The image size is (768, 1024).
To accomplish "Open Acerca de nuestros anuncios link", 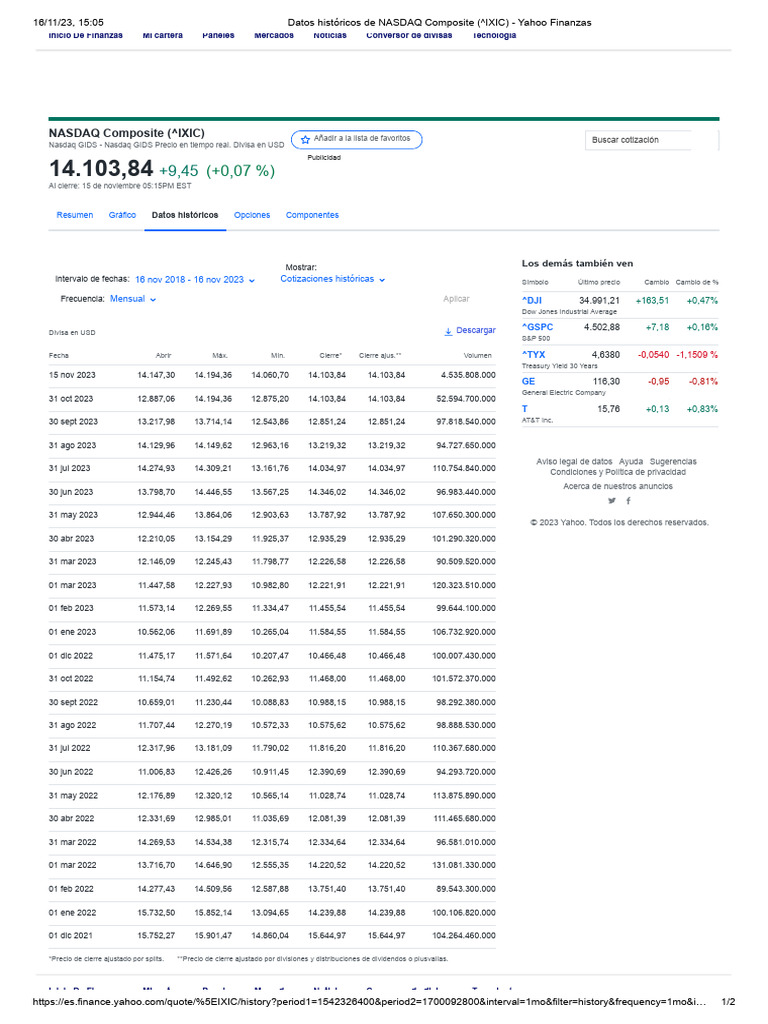I will 618,487.
